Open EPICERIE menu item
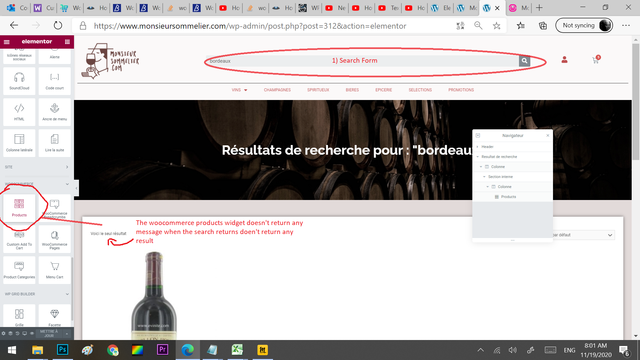 384,90
